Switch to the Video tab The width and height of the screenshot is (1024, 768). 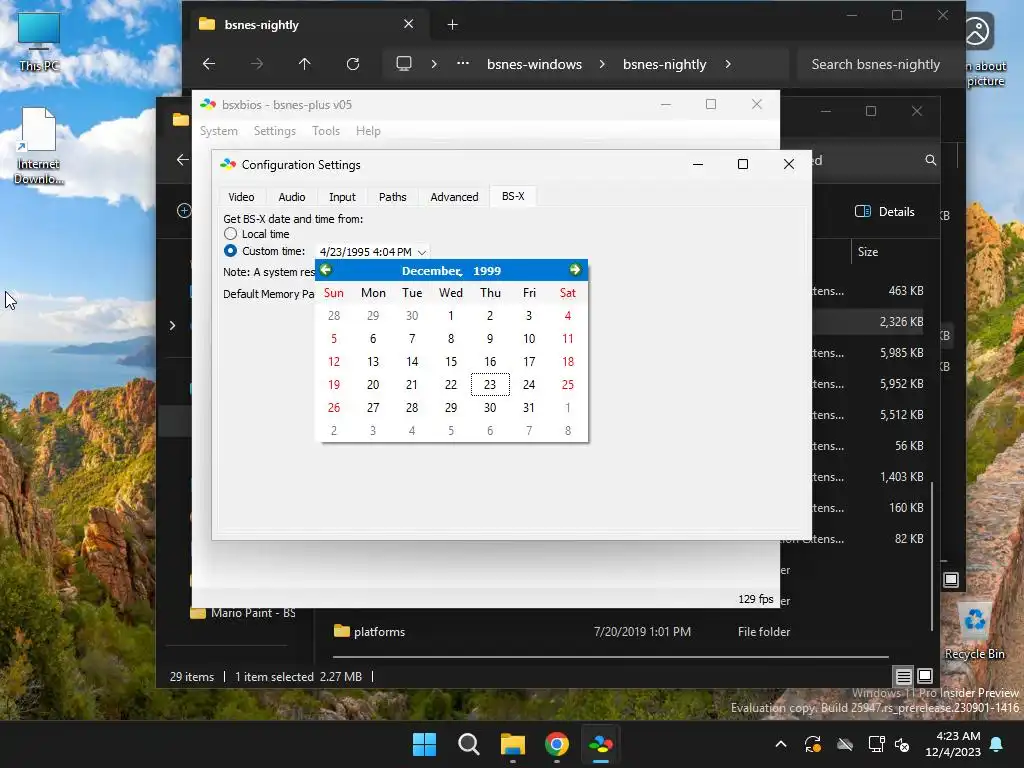click(241, 197)
